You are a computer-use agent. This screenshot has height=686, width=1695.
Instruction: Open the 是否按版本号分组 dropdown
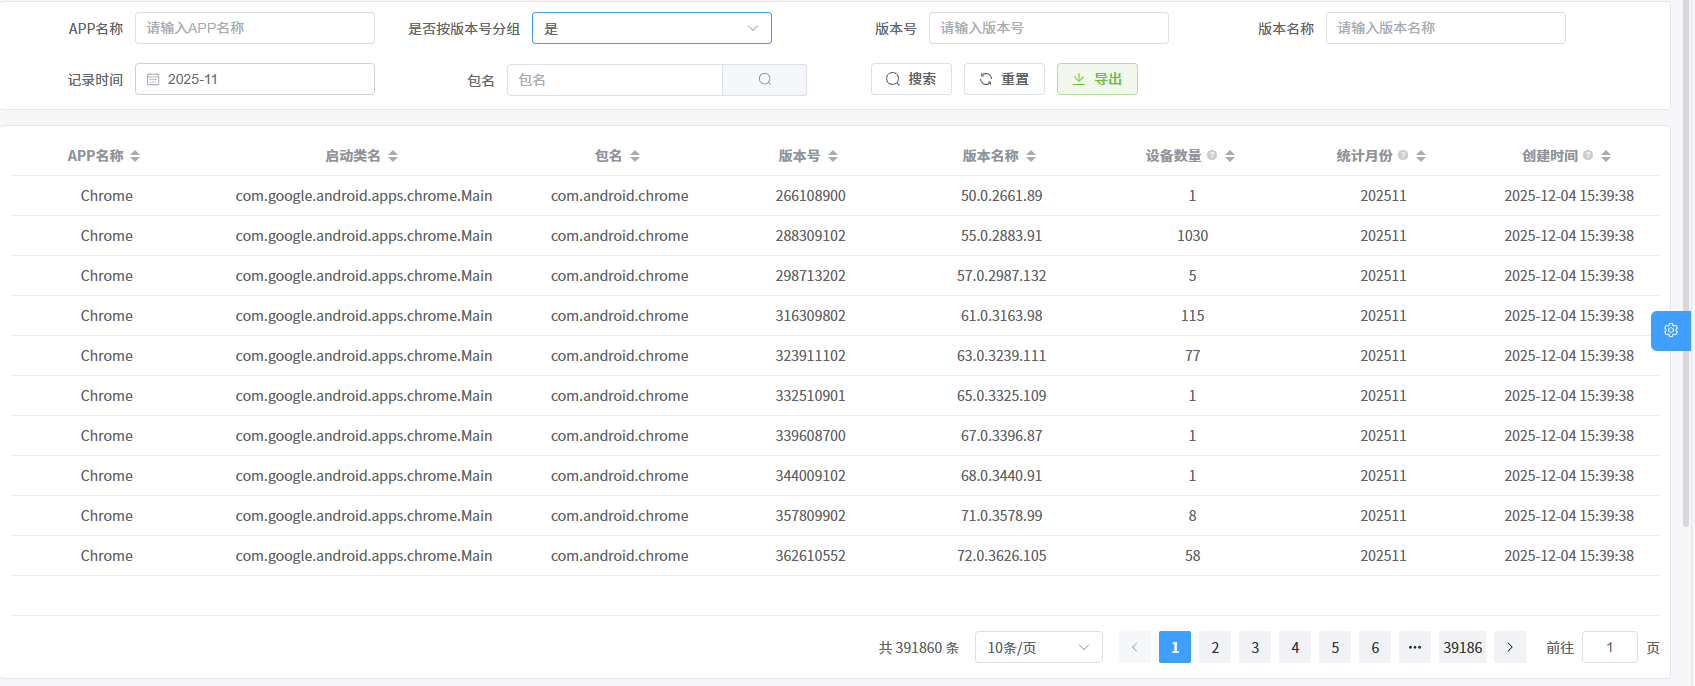point(652,28)
